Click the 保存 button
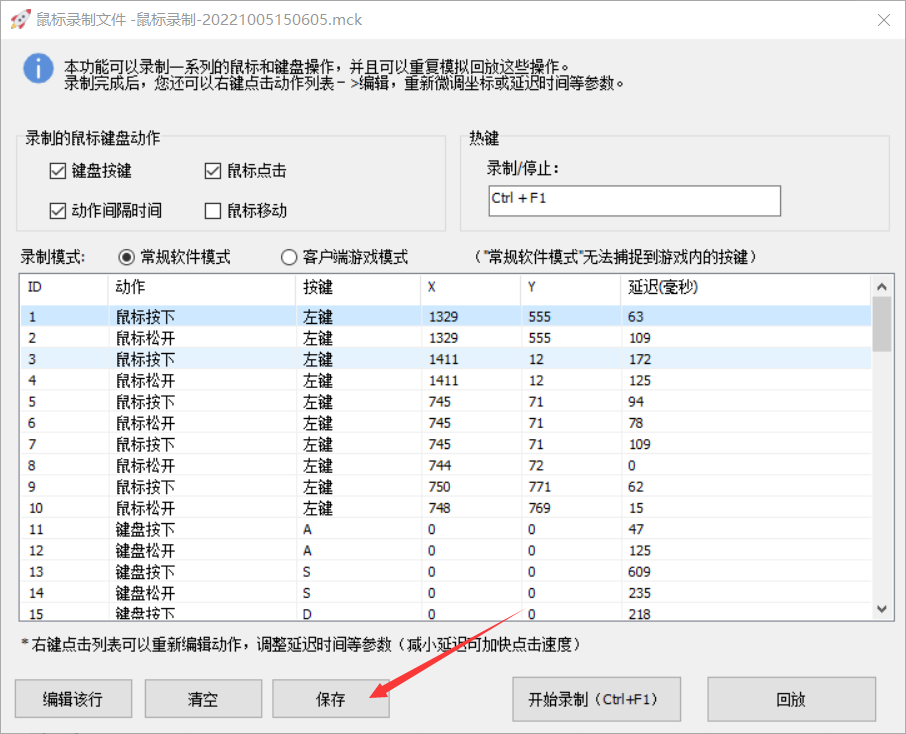This screenshot has height=734, width=906. click(331, 699)
